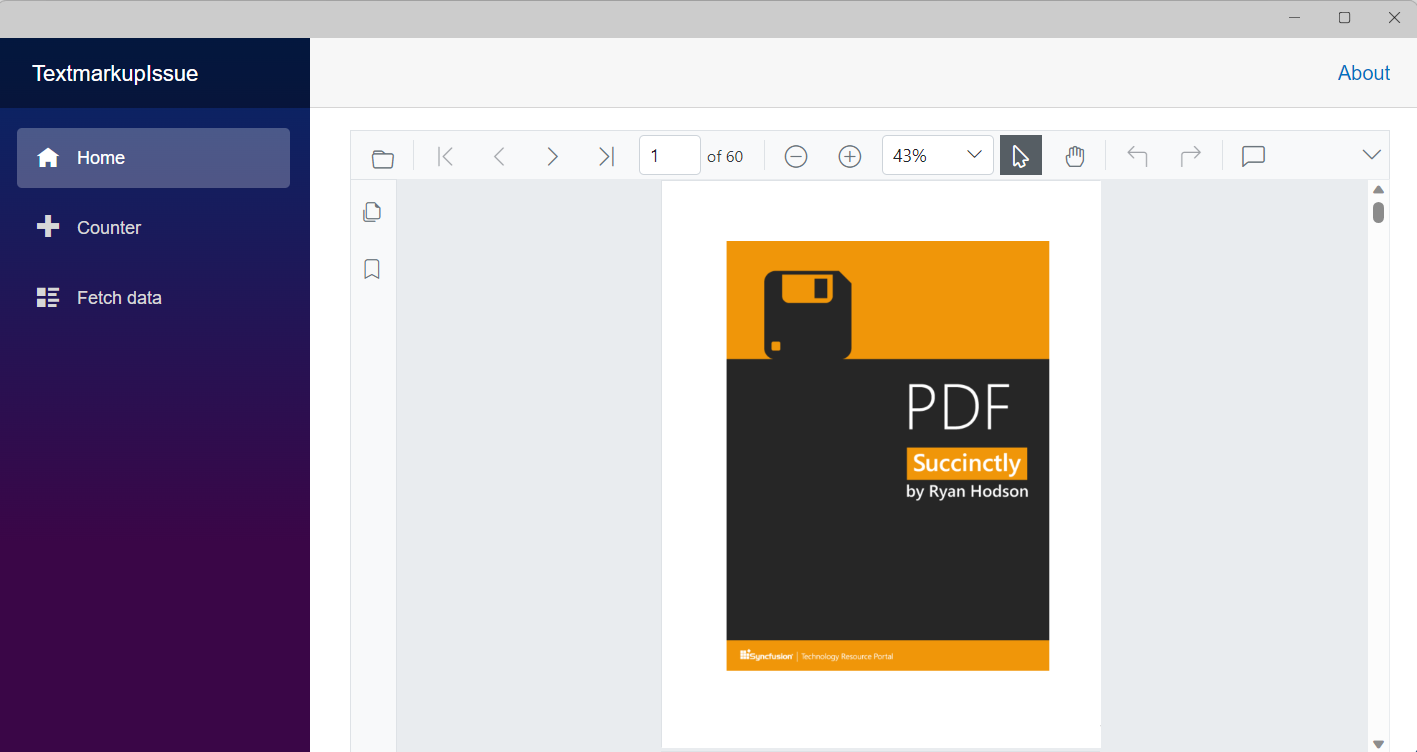Open the comment annotation tool

(1253, 156)
